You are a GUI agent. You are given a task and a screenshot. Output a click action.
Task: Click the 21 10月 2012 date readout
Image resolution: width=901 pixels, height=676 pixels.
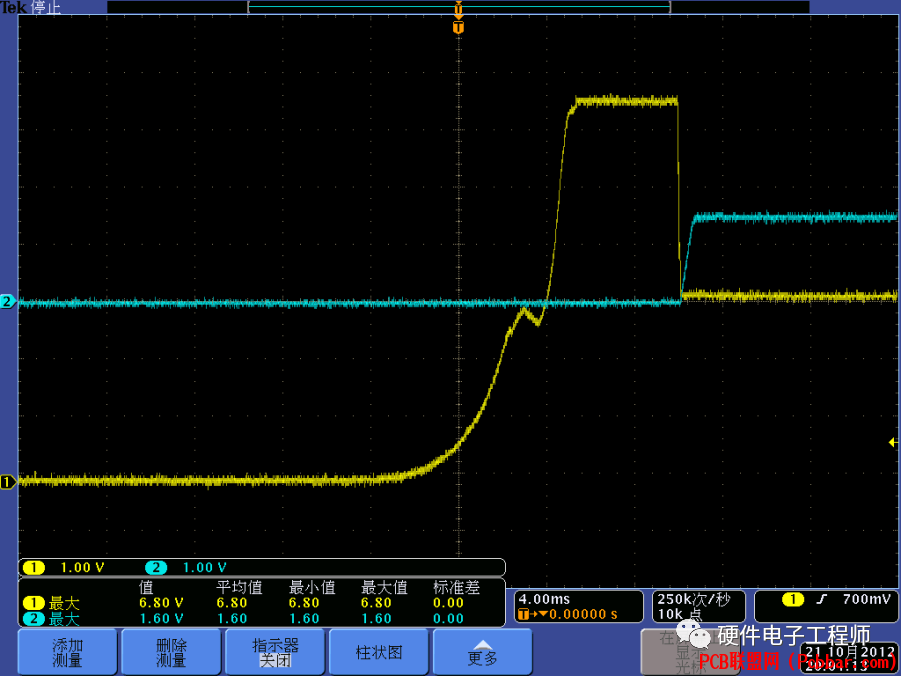click(849, 652)
